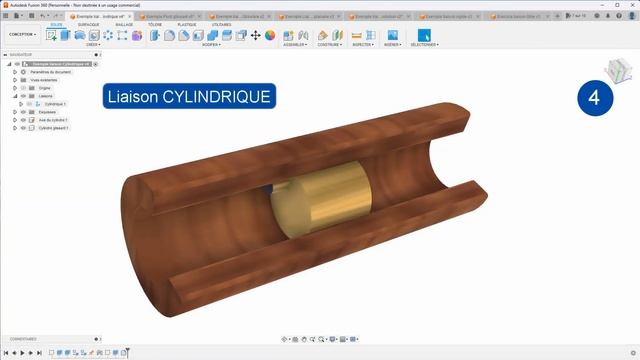Open timeline settings gear
640x360 pixels.
pyautogui.click(x=633, y=353)
